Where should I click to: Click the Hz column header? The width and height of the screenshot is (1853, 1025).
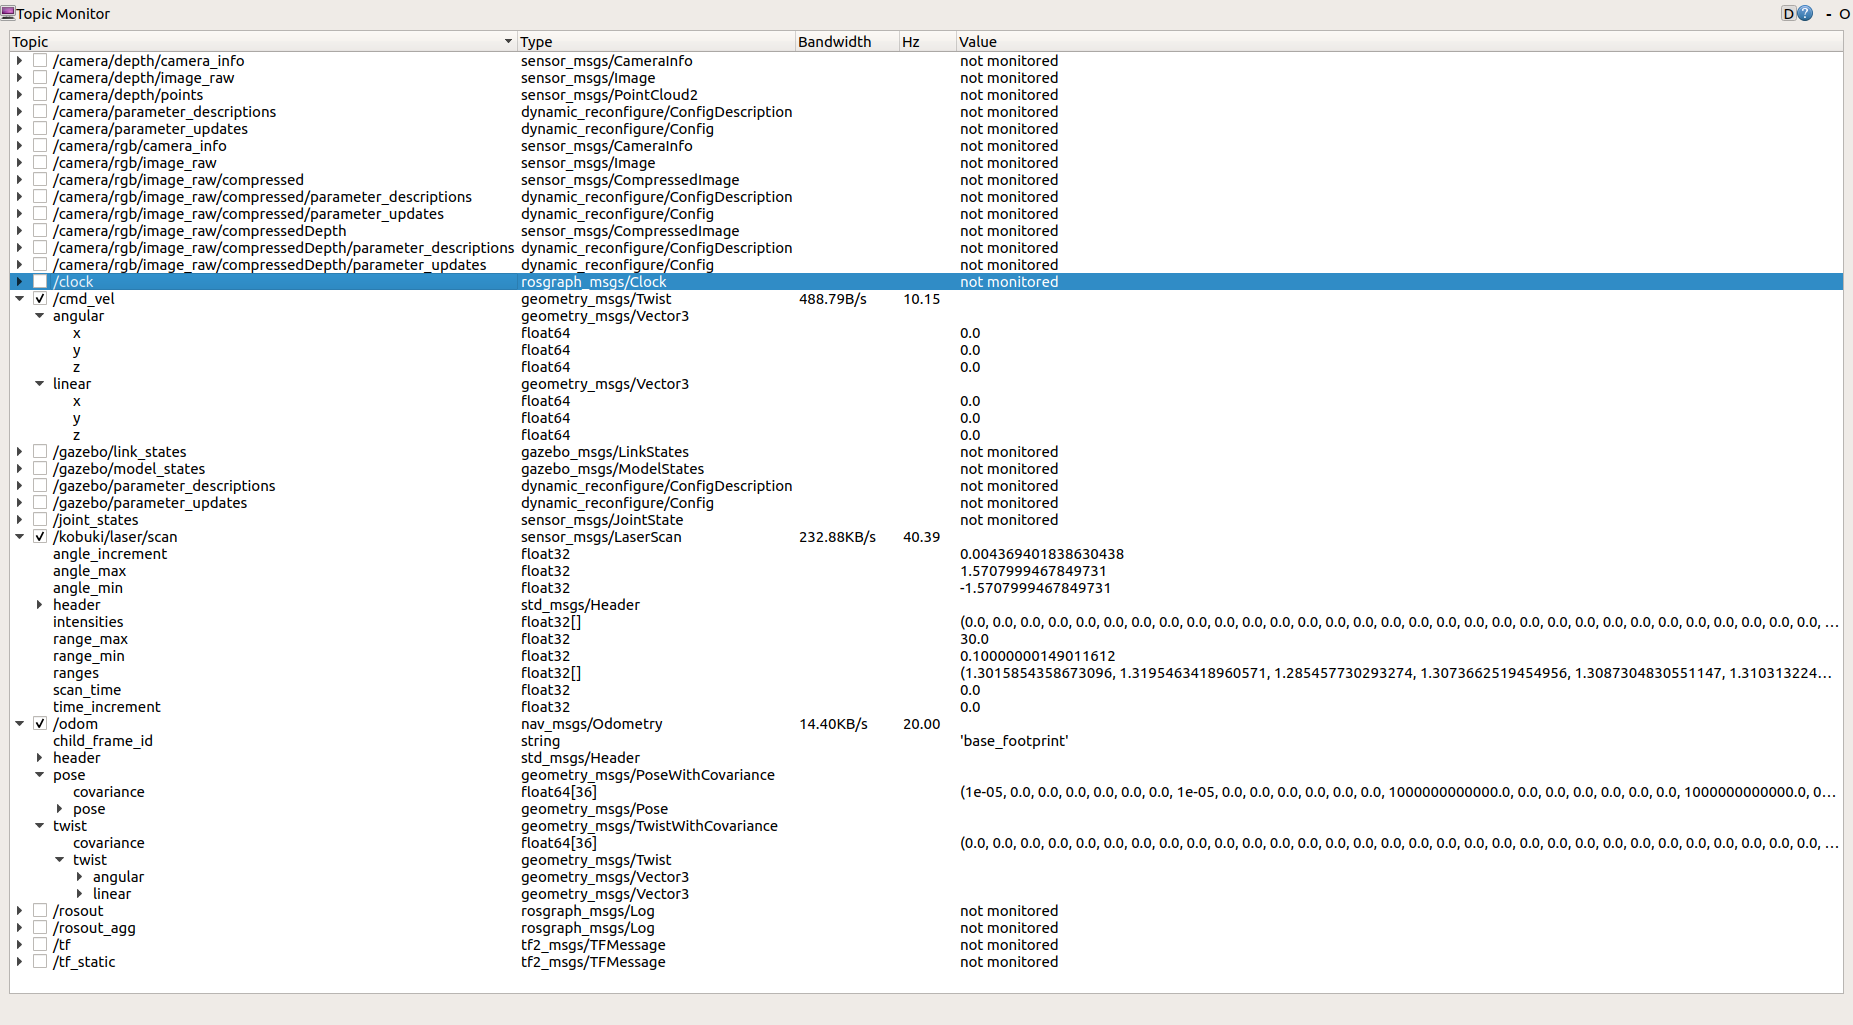[x=911, y=42]
